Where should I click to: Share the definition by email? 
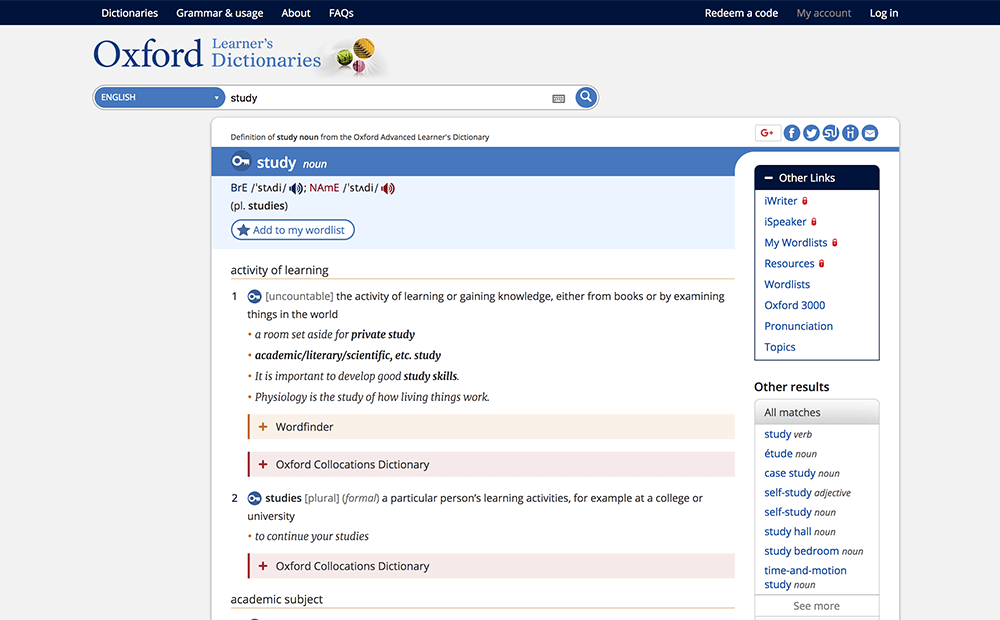tap(870, 133)
